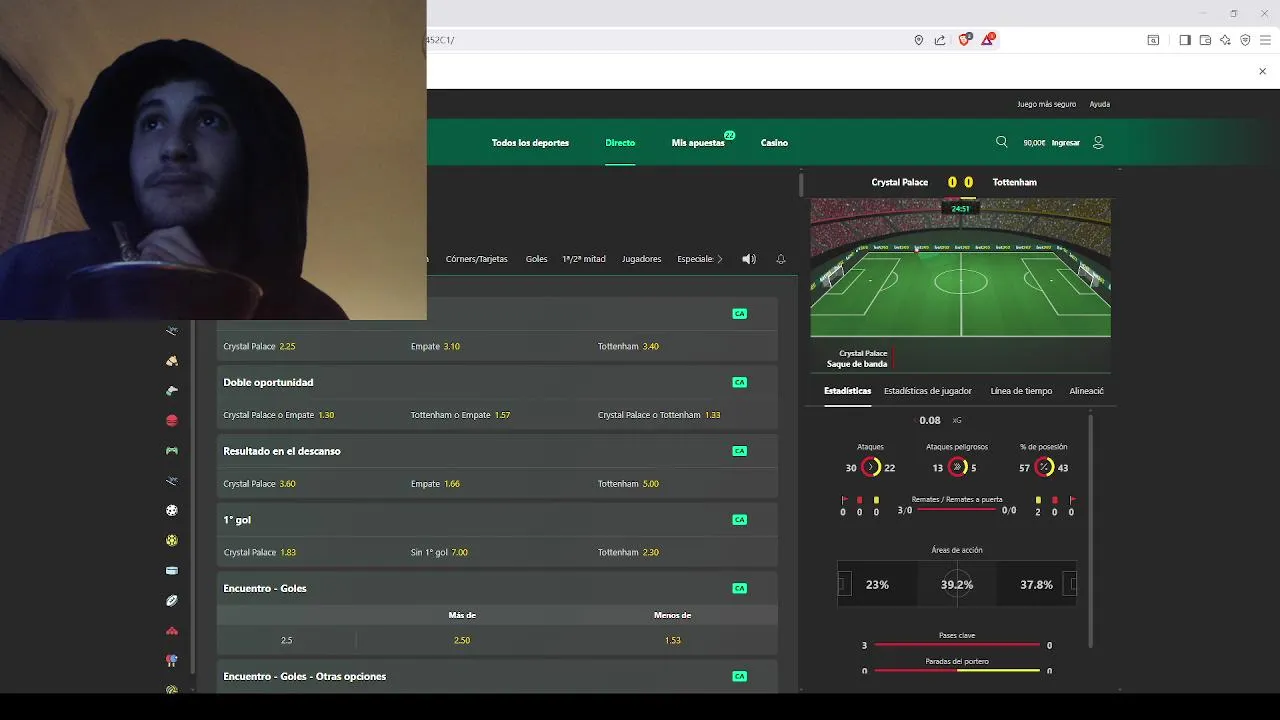
Task: Collapse the Resultado en el descanso header
Action: pos(497,451)
